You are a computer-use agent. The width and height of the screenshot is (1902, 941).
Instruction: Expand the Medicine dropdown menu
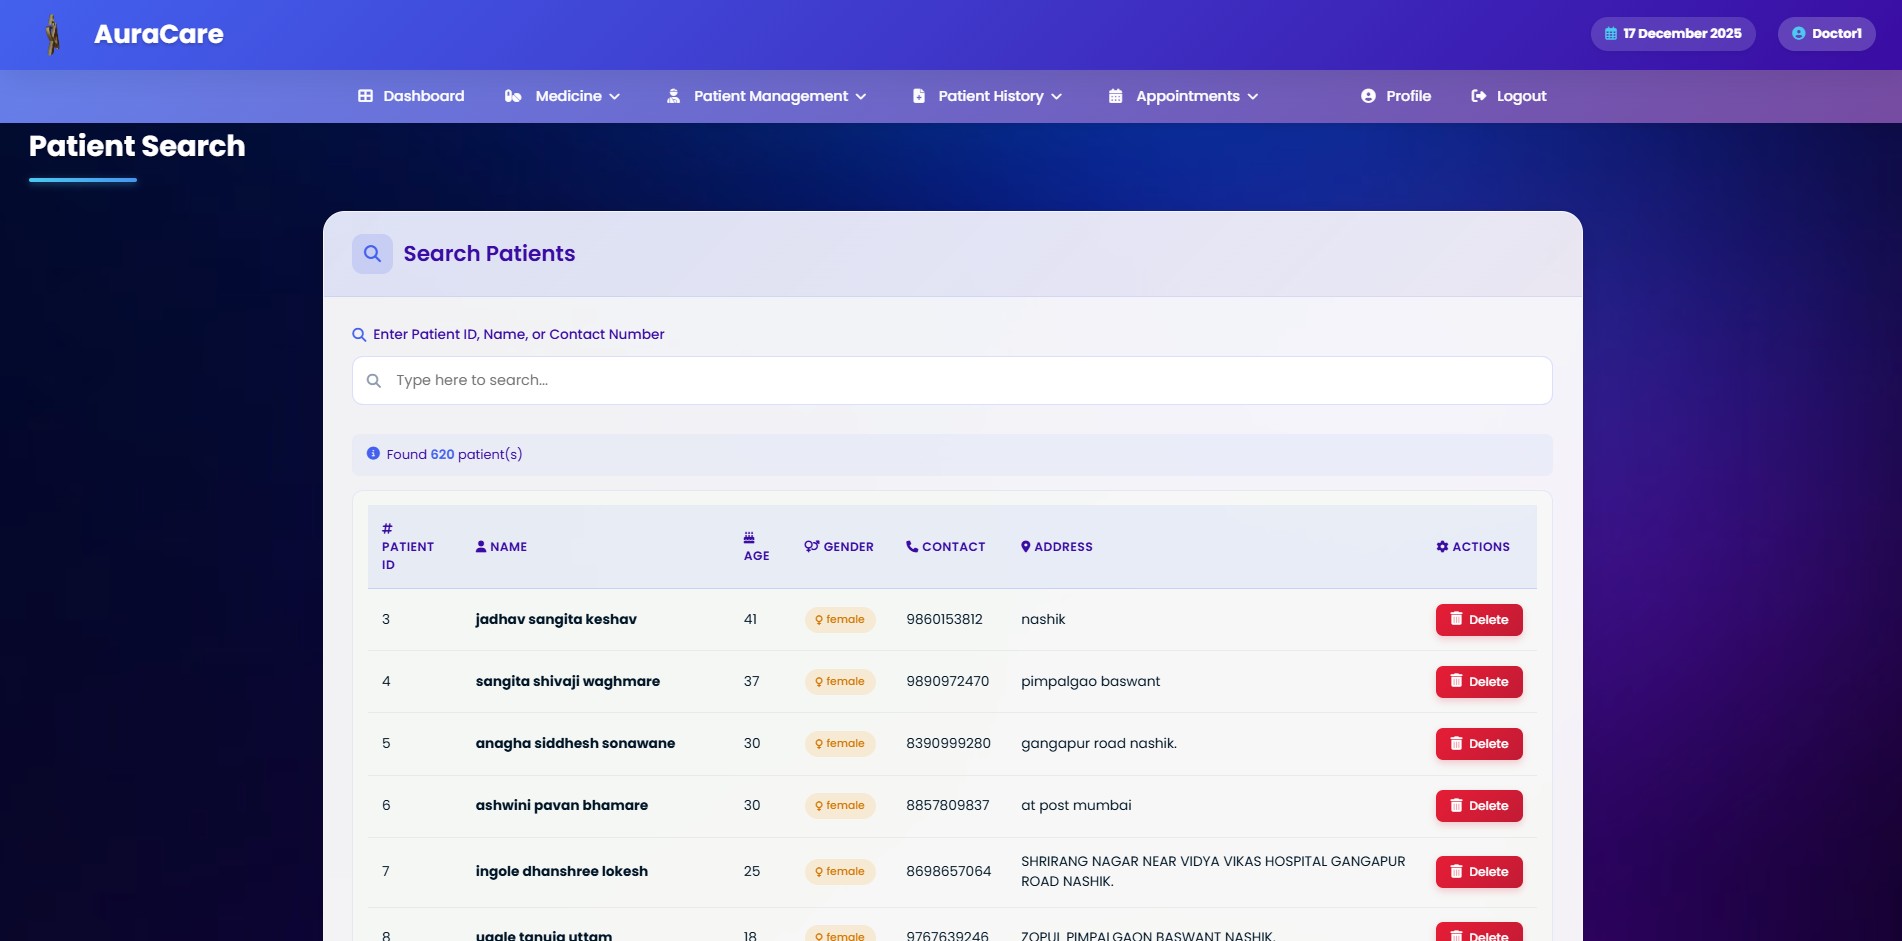point(614,97)
